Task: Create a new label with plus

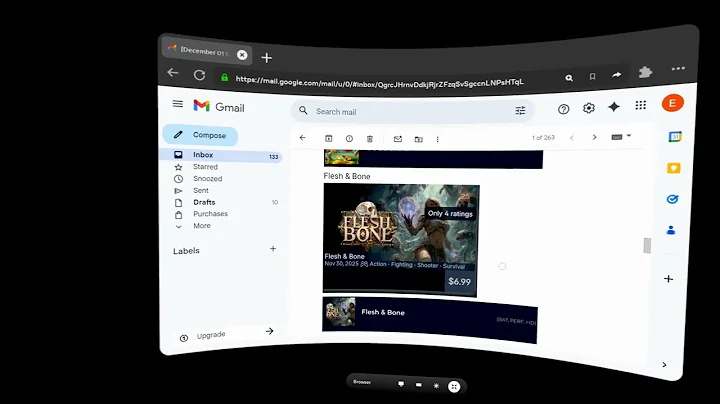Action: 273,249
